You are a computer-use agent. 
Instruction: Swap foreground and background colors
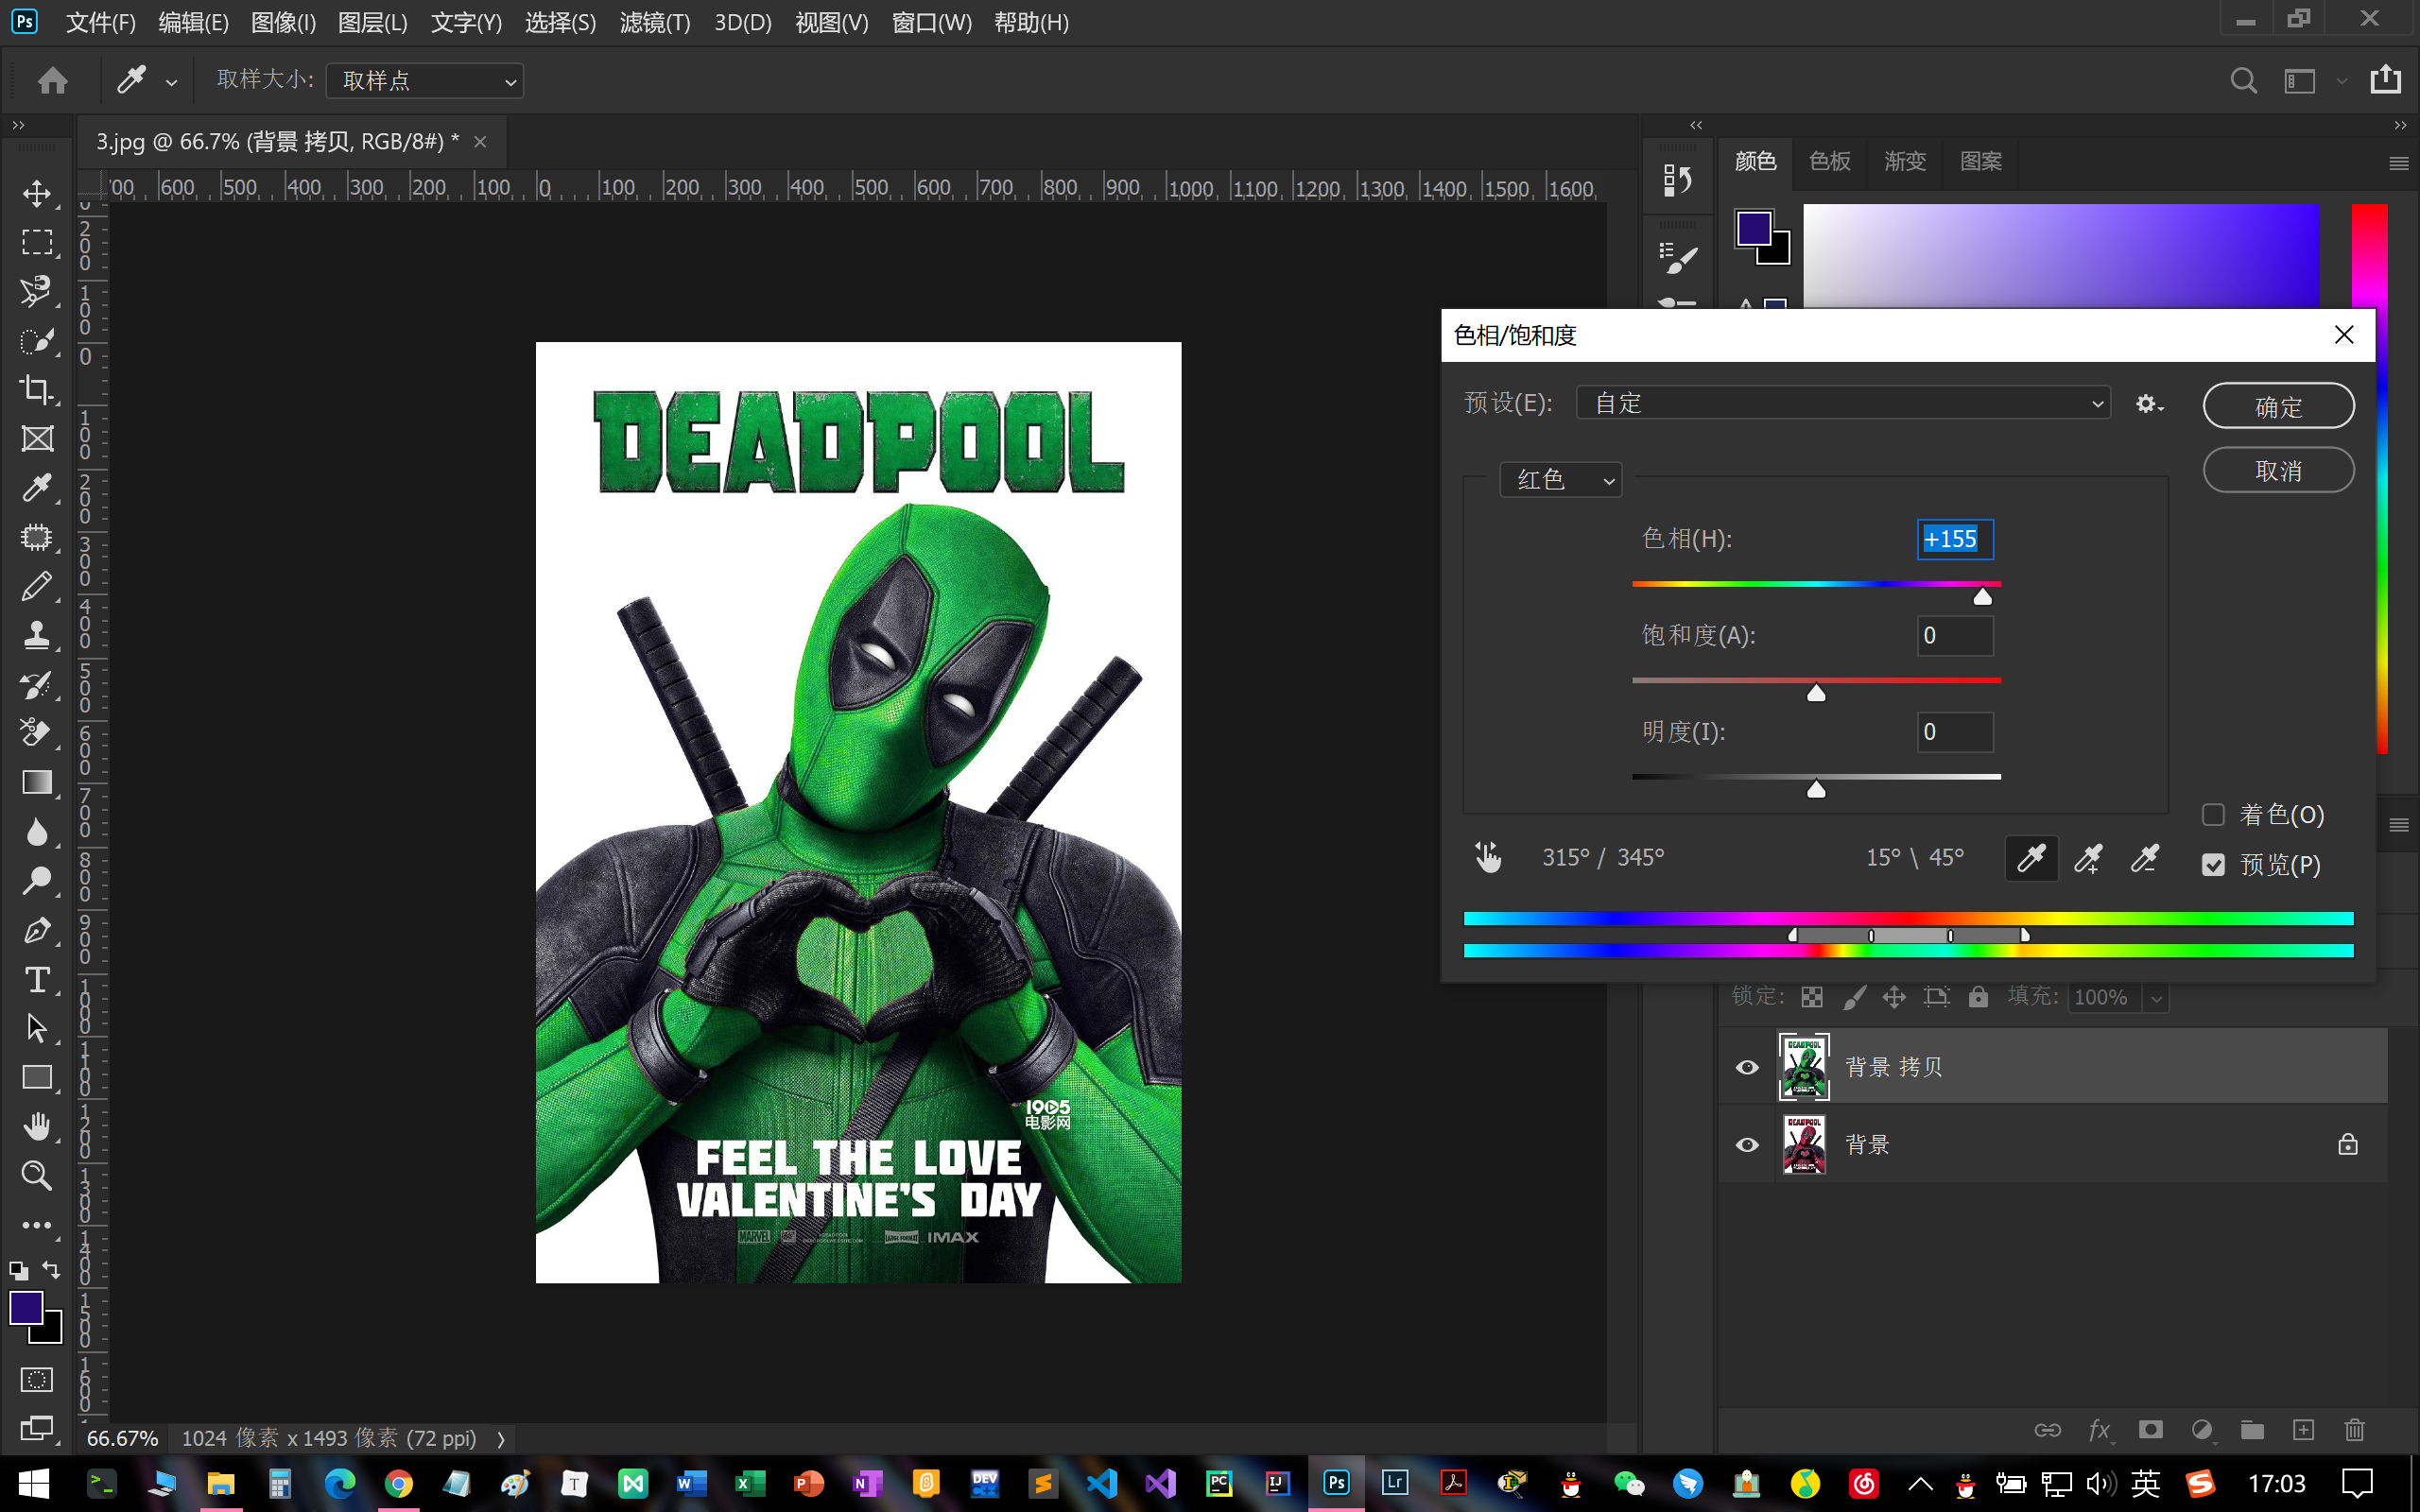pos(51,1270)
